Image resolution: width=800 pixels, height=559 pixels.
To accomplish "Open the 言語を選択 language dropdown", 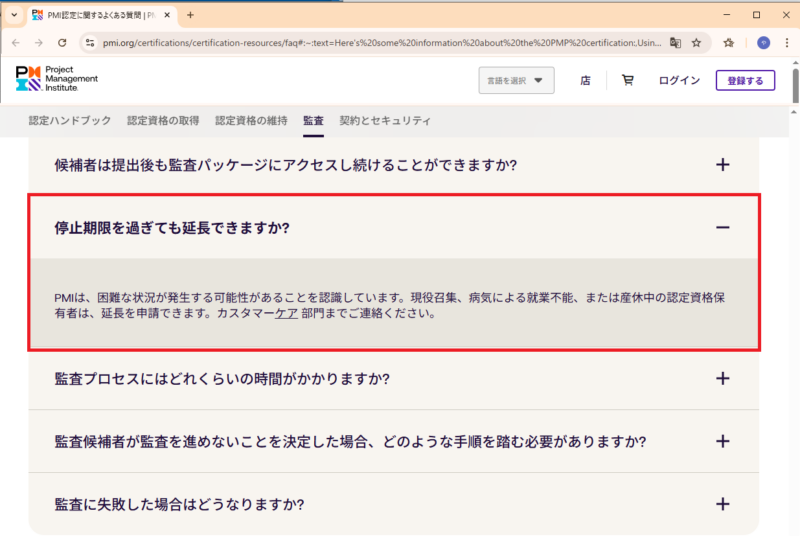I will coord(516,81).
